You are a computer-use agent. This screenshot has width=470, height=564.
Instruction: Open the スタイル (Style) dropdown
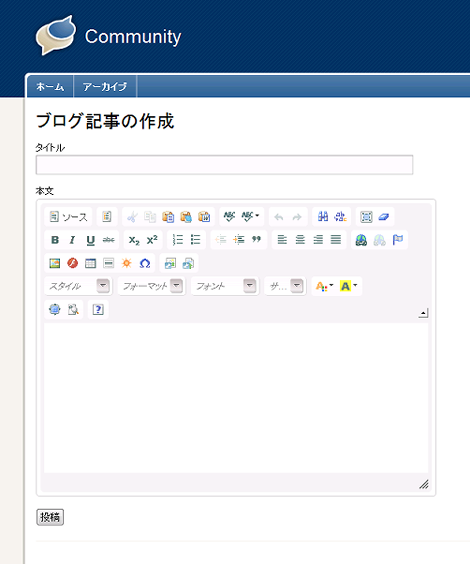click(78, 286)
